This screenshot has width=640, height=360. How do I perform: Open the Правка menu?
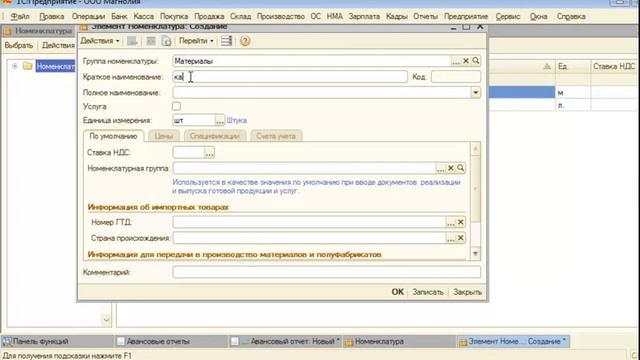(52, 17)
